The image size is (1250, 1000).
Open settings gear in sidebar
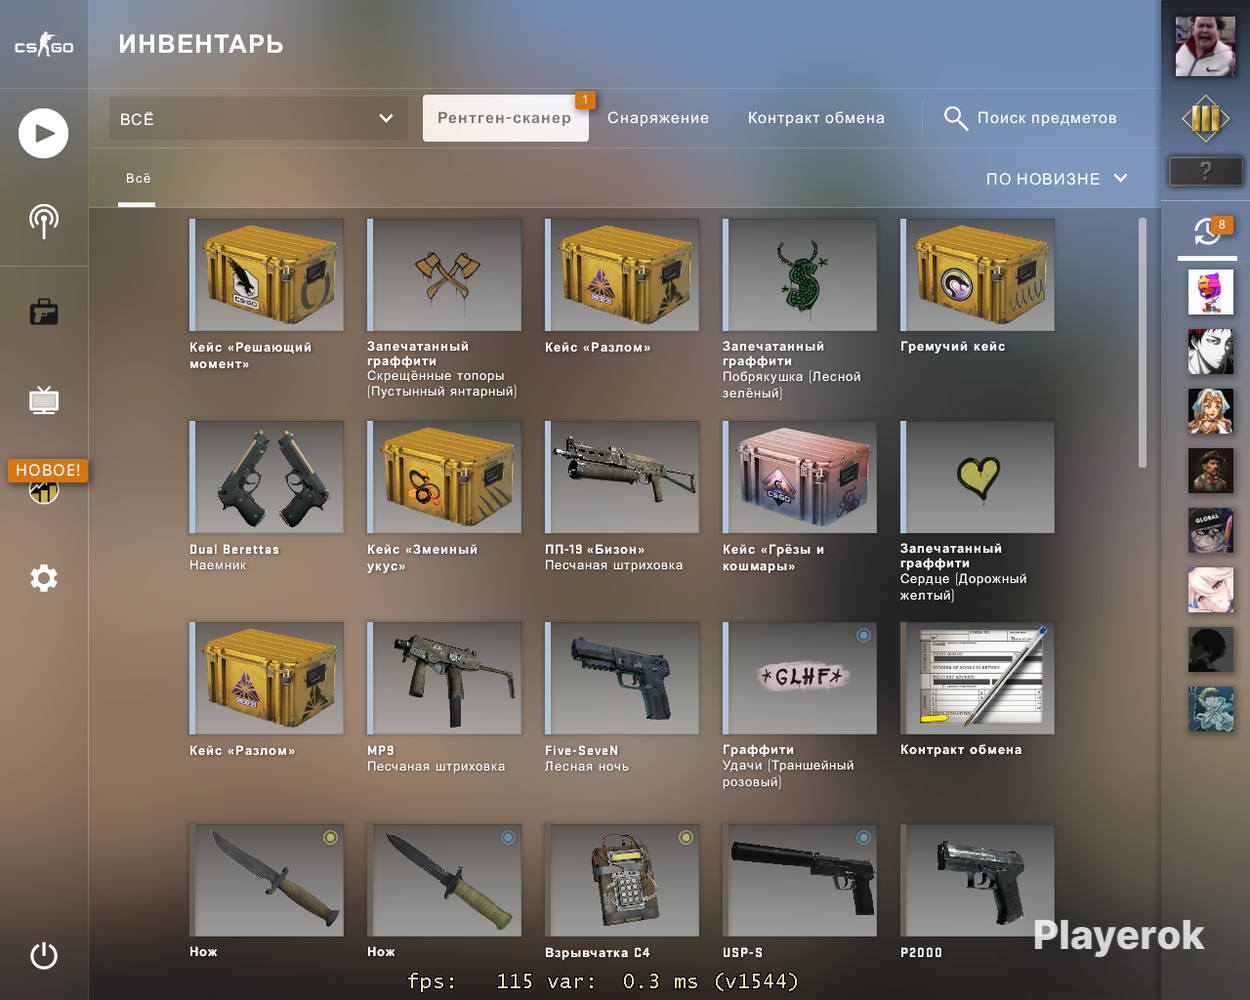(44, 578)
